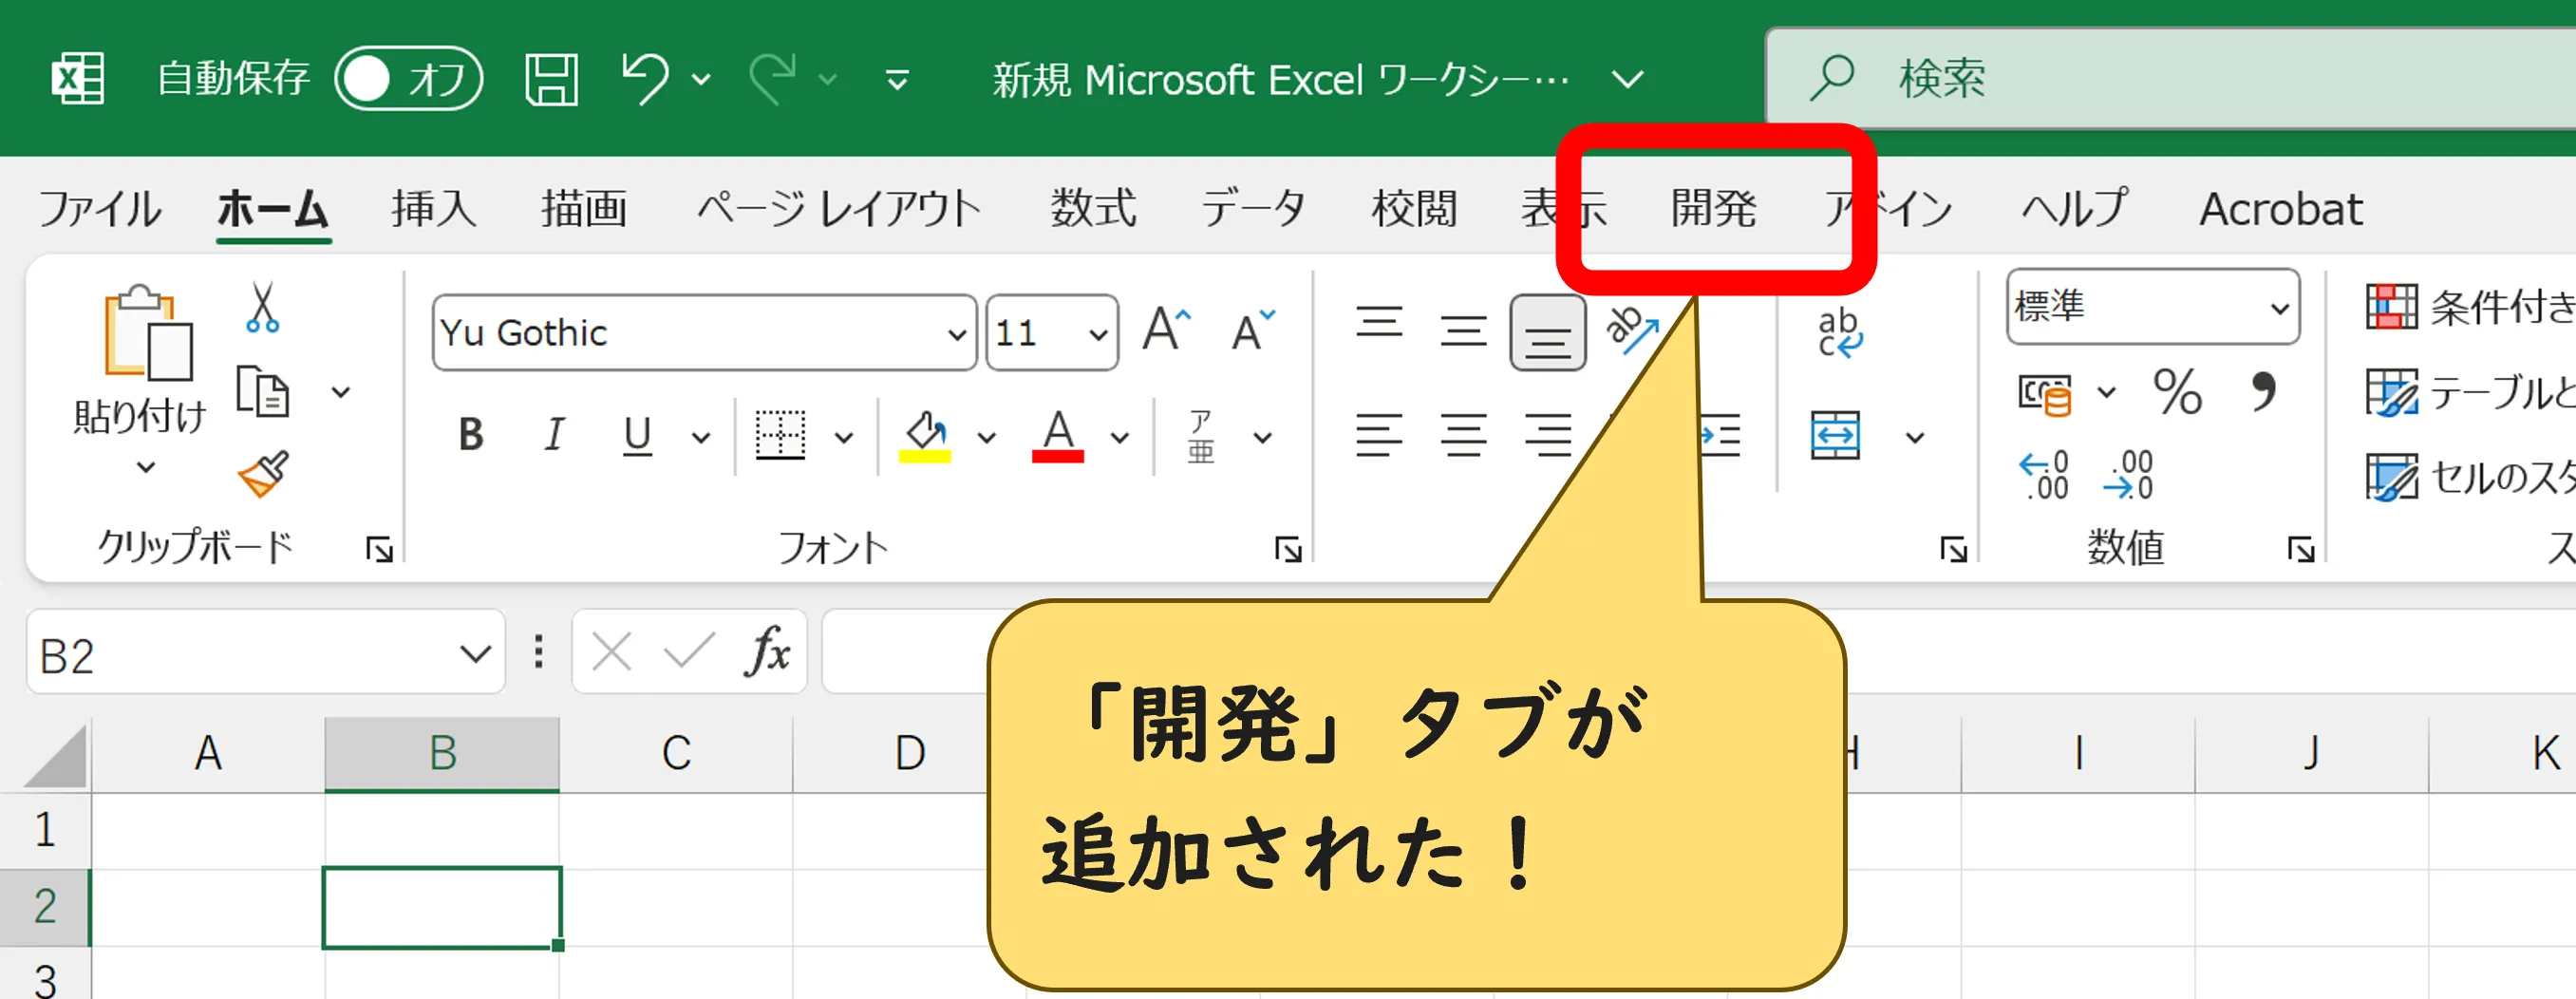Click the Comma Style icon
The height and width of the screenshot is (999, 2576).
[2263, 390]
